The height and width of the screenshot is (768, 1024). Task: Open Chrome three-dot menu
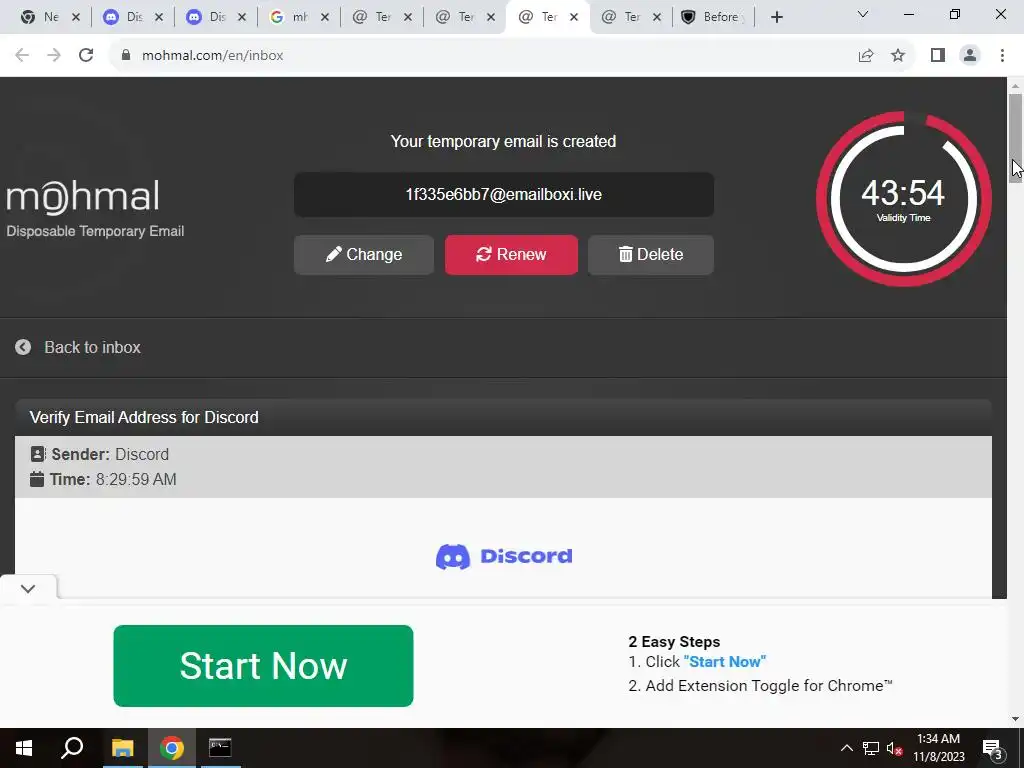(1002, 56)
